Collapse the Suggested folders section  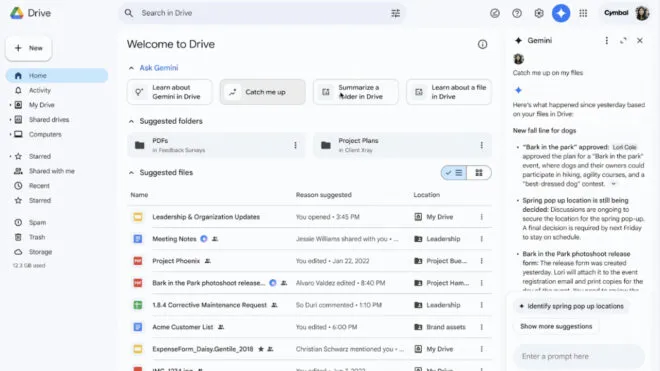coord(131,121)
